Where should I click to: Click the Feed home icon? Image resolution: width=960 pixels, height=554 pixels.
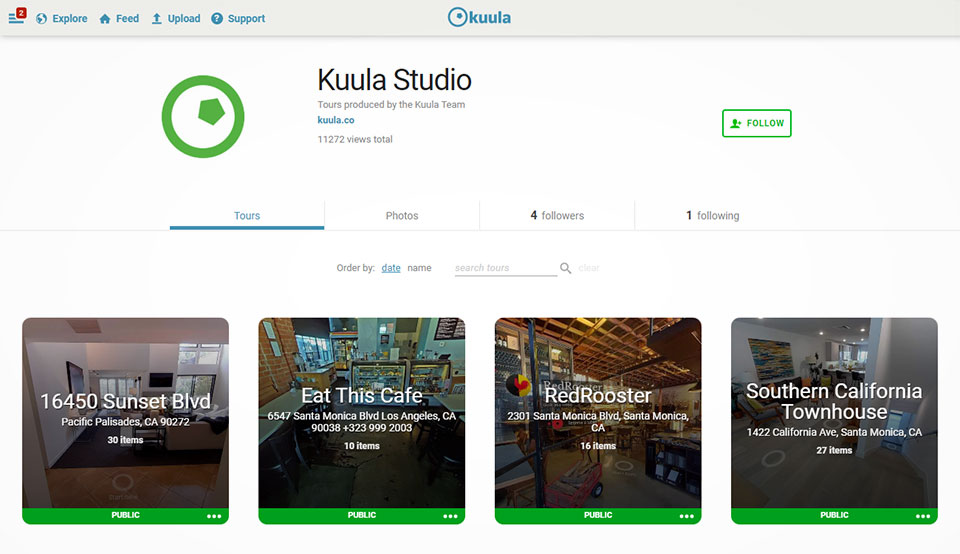click(x=105, y=18)
